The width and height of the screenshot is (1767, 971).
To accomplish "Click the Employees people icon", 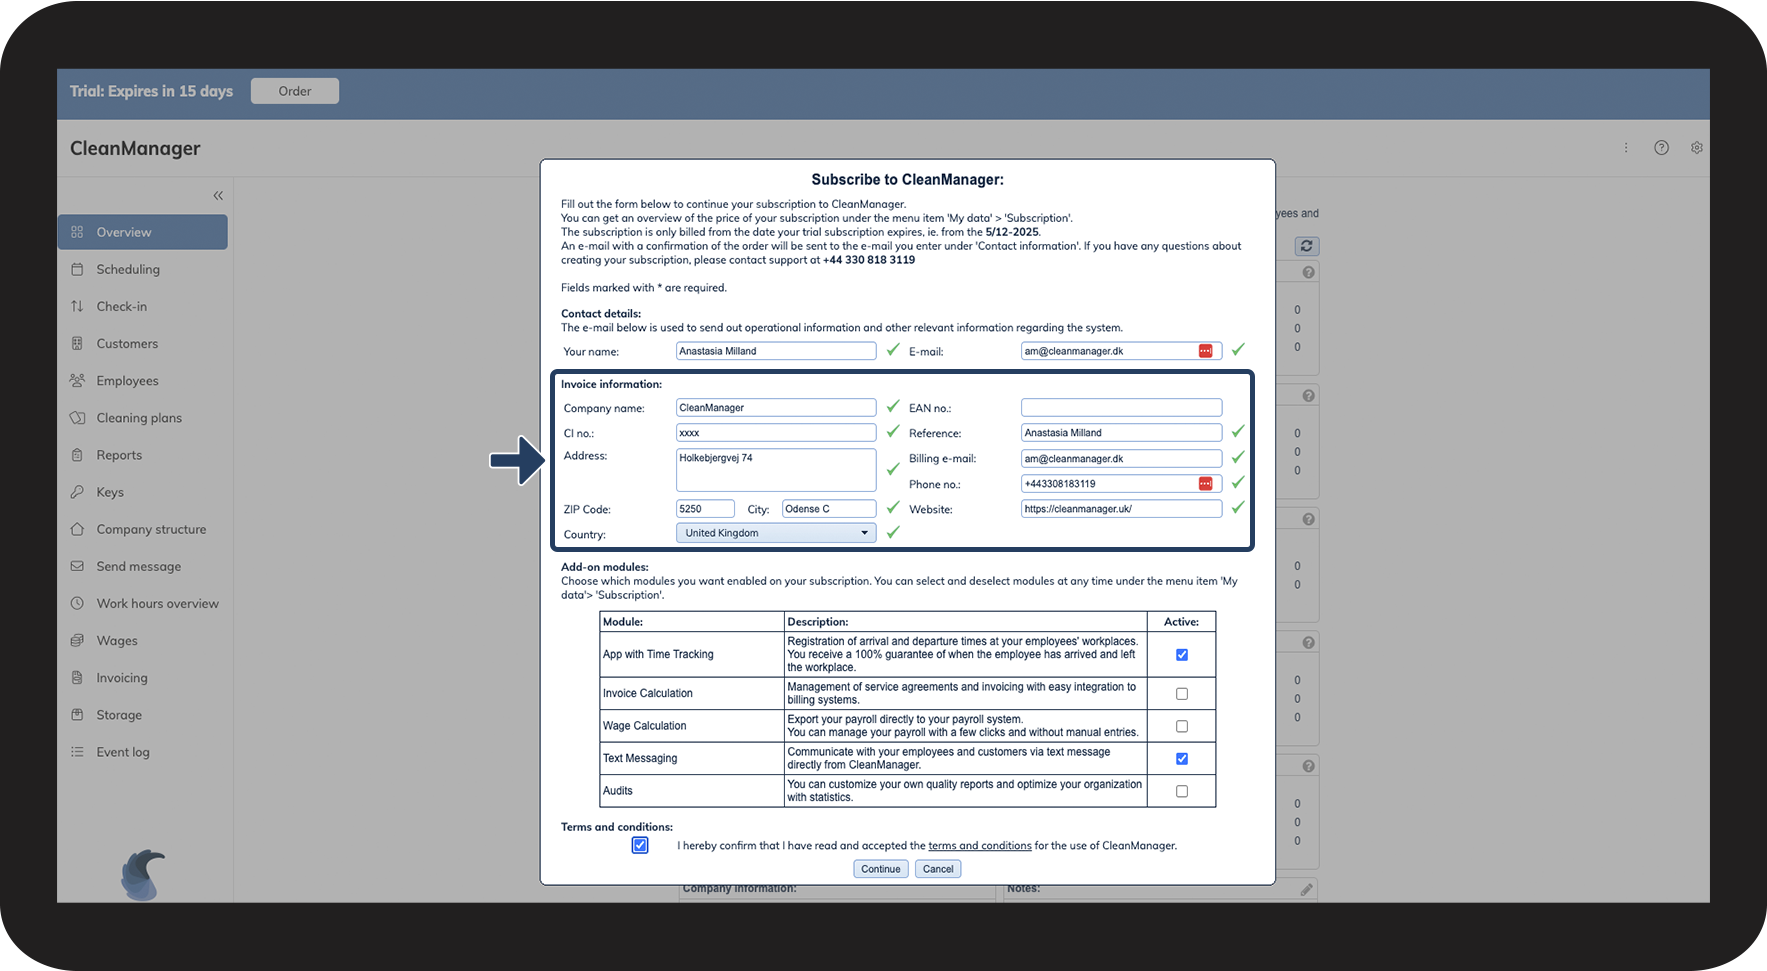I will (77, 380).
